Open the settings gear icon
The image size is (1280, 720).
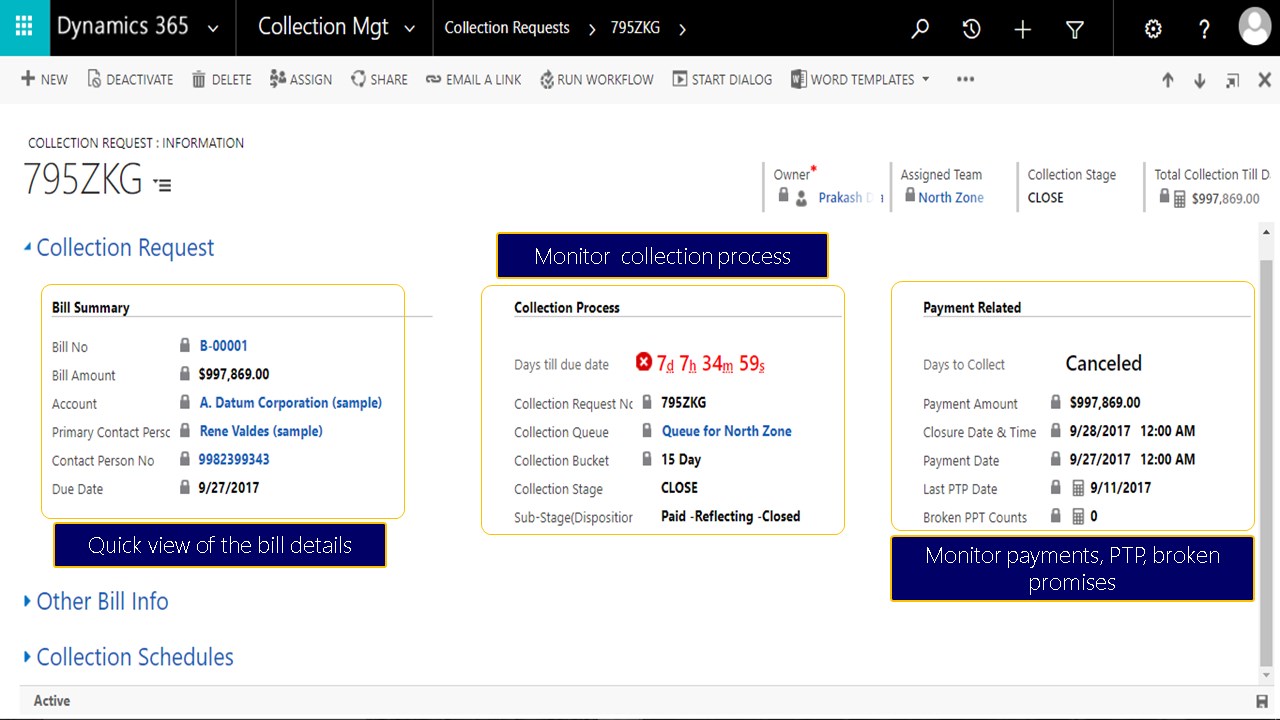1153,29
